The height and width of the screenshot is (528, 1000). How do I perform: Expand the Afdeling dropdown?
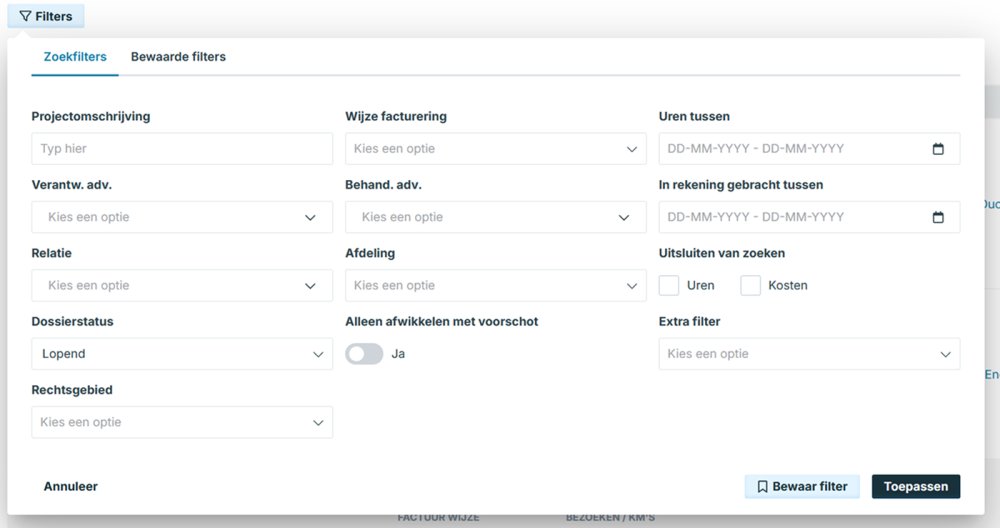495,286
